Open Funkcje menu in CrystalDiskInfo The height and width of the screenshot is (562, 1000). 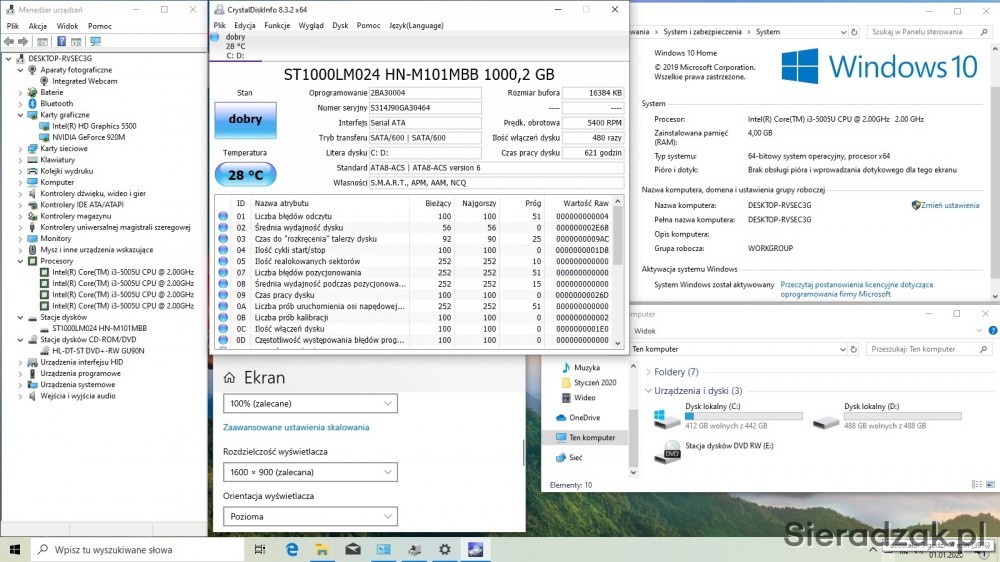277,26
